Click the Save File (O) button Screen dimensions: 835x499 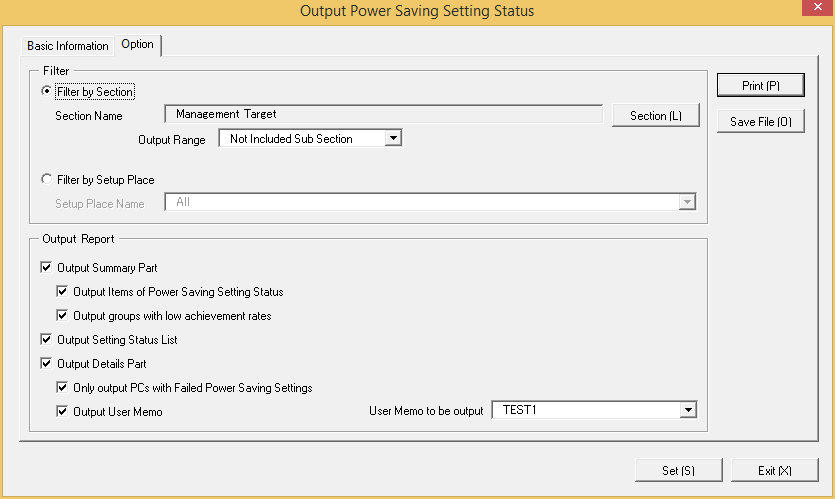pos(760,121)
